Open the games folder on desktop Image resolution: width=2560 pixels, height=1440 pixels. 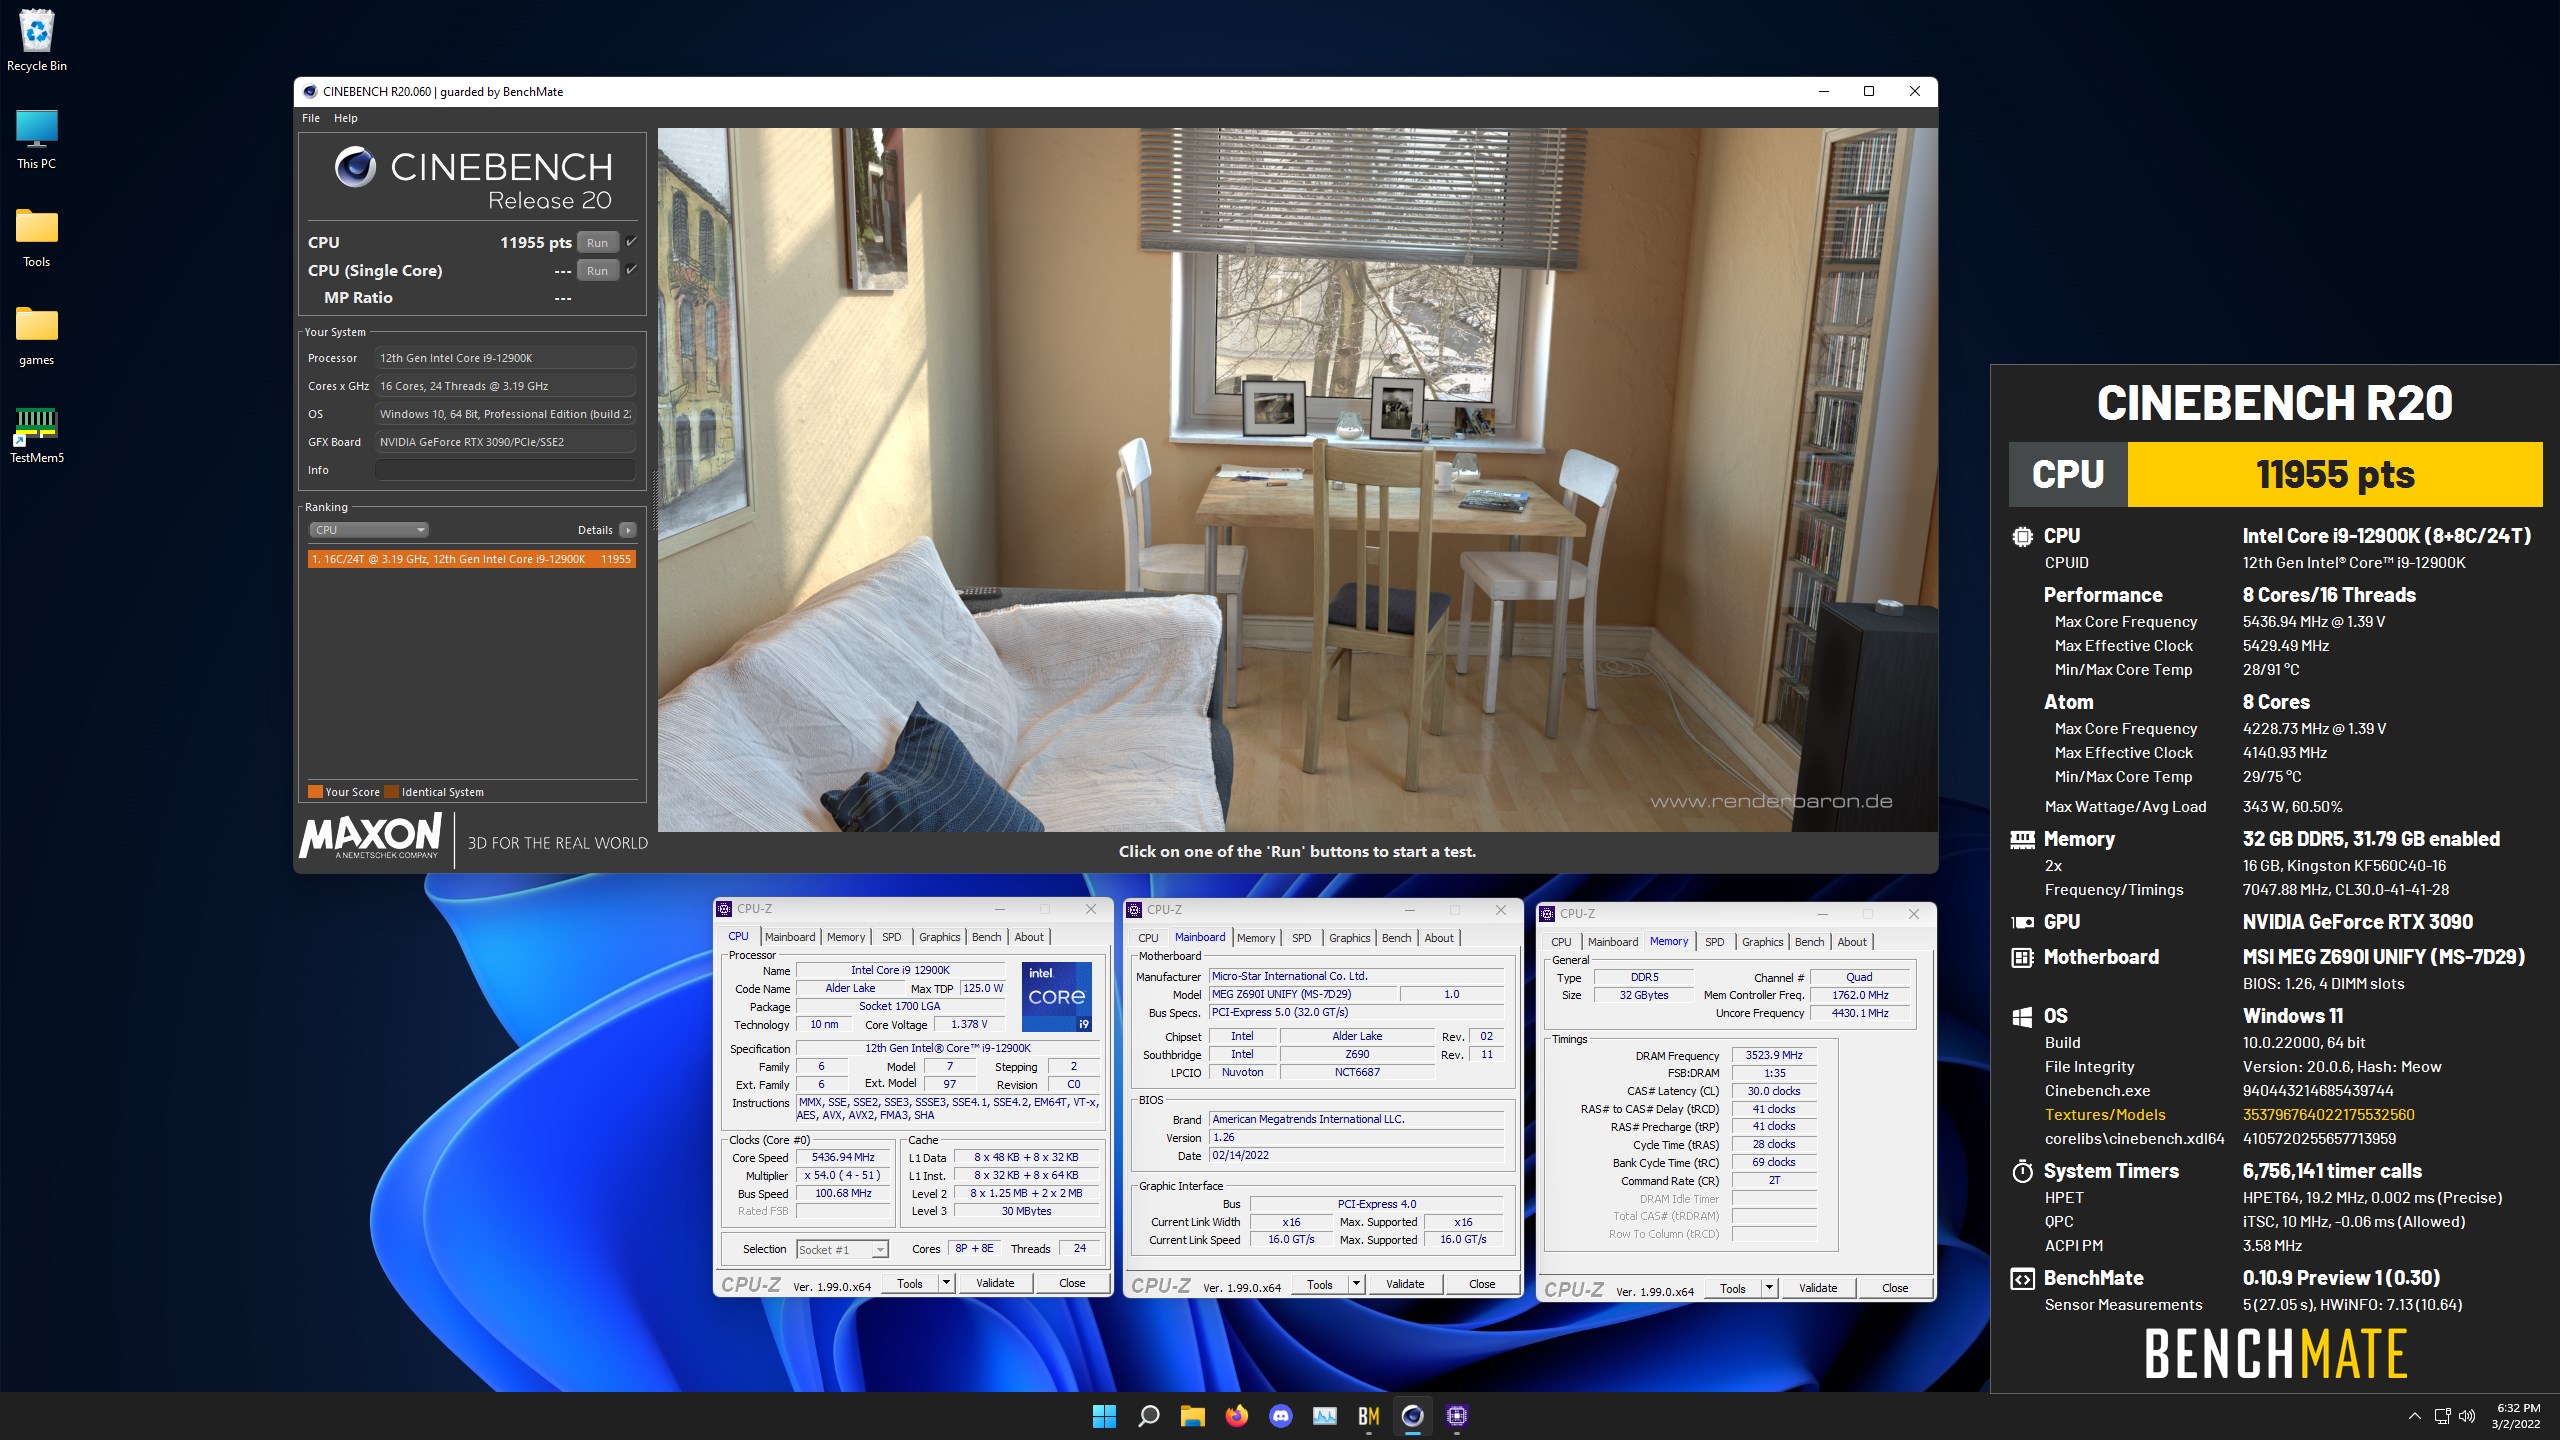[x=37, y=334]
